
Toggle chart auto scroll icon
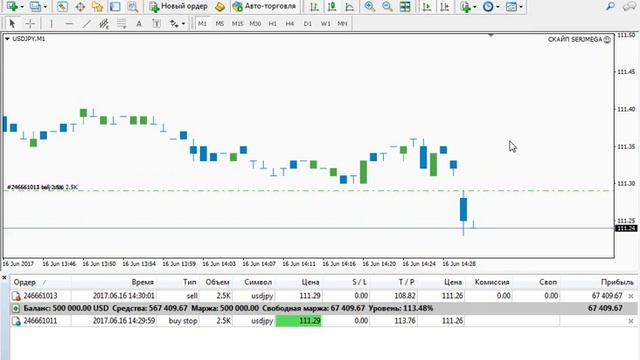(427, 7)
